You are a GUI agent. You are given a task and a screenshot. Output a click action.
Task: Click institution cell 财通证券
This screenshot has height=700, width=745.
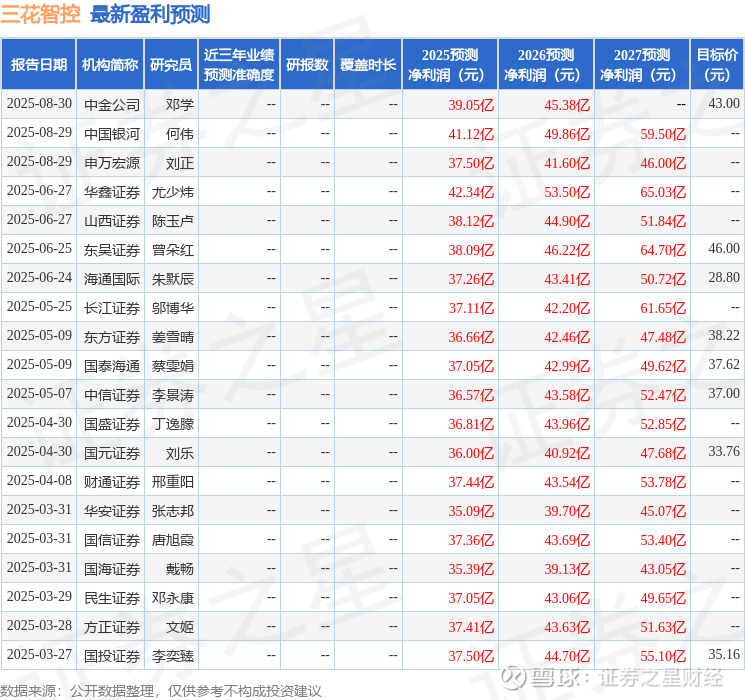point(112,481)
